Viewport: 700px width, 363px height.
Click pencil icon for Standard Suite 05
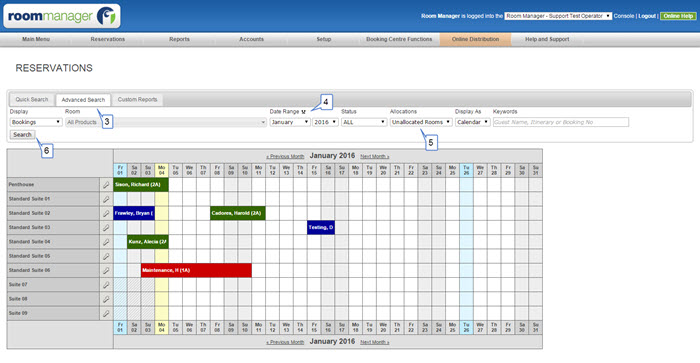pos(106,256)
